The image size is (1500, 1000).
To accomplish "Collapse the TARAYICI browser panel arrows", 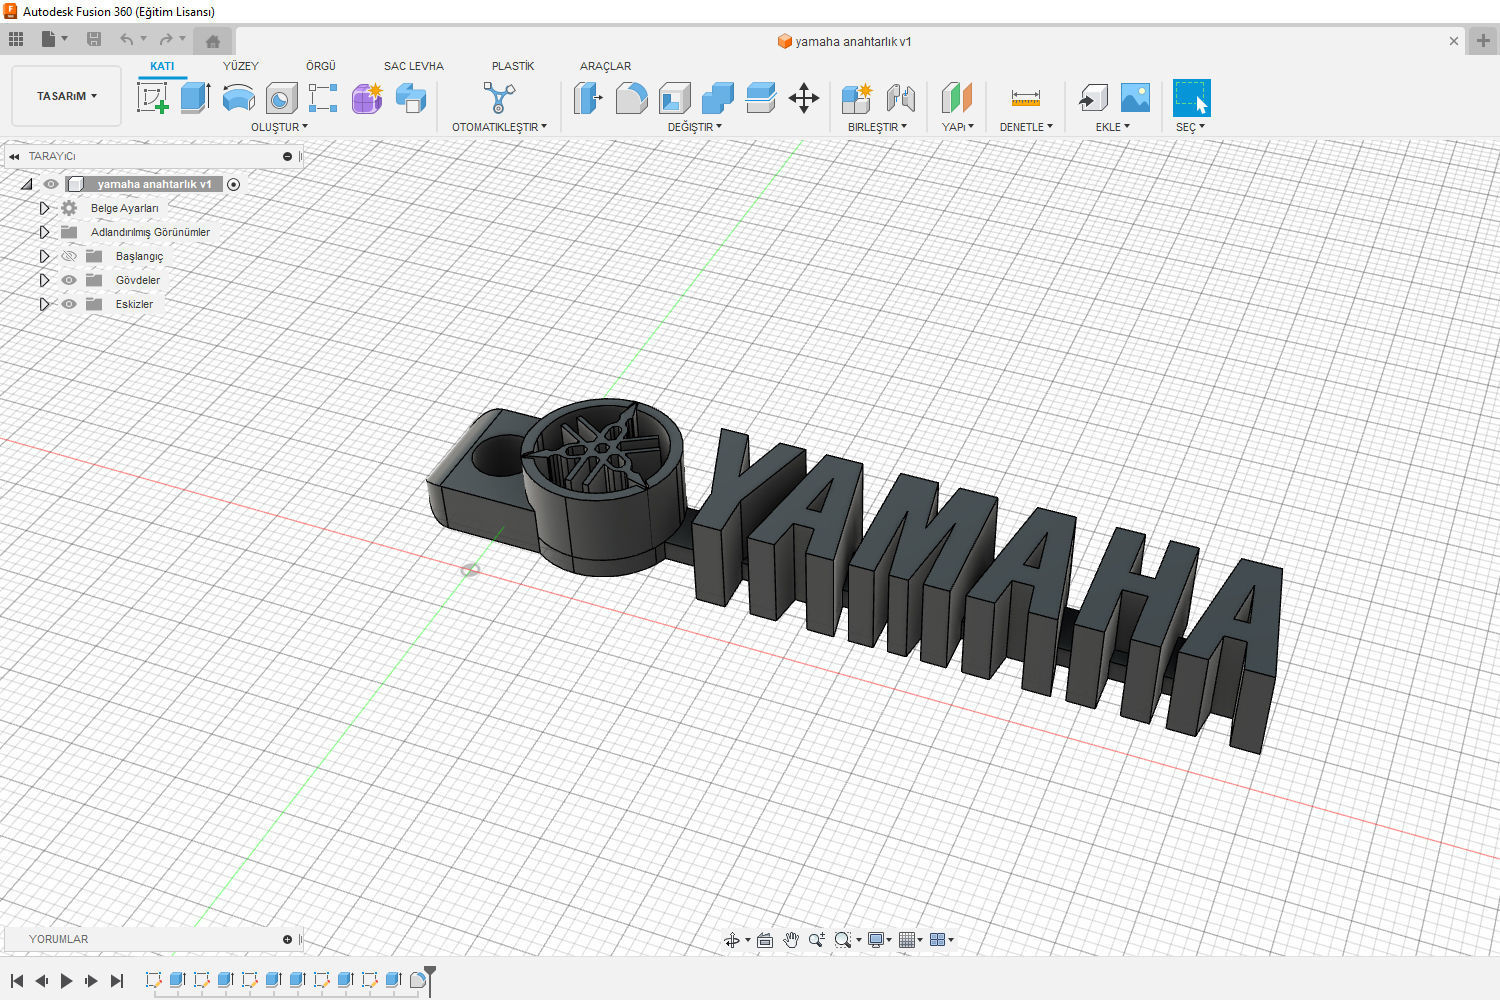I will pyautogui.click(x=14, y=156).
